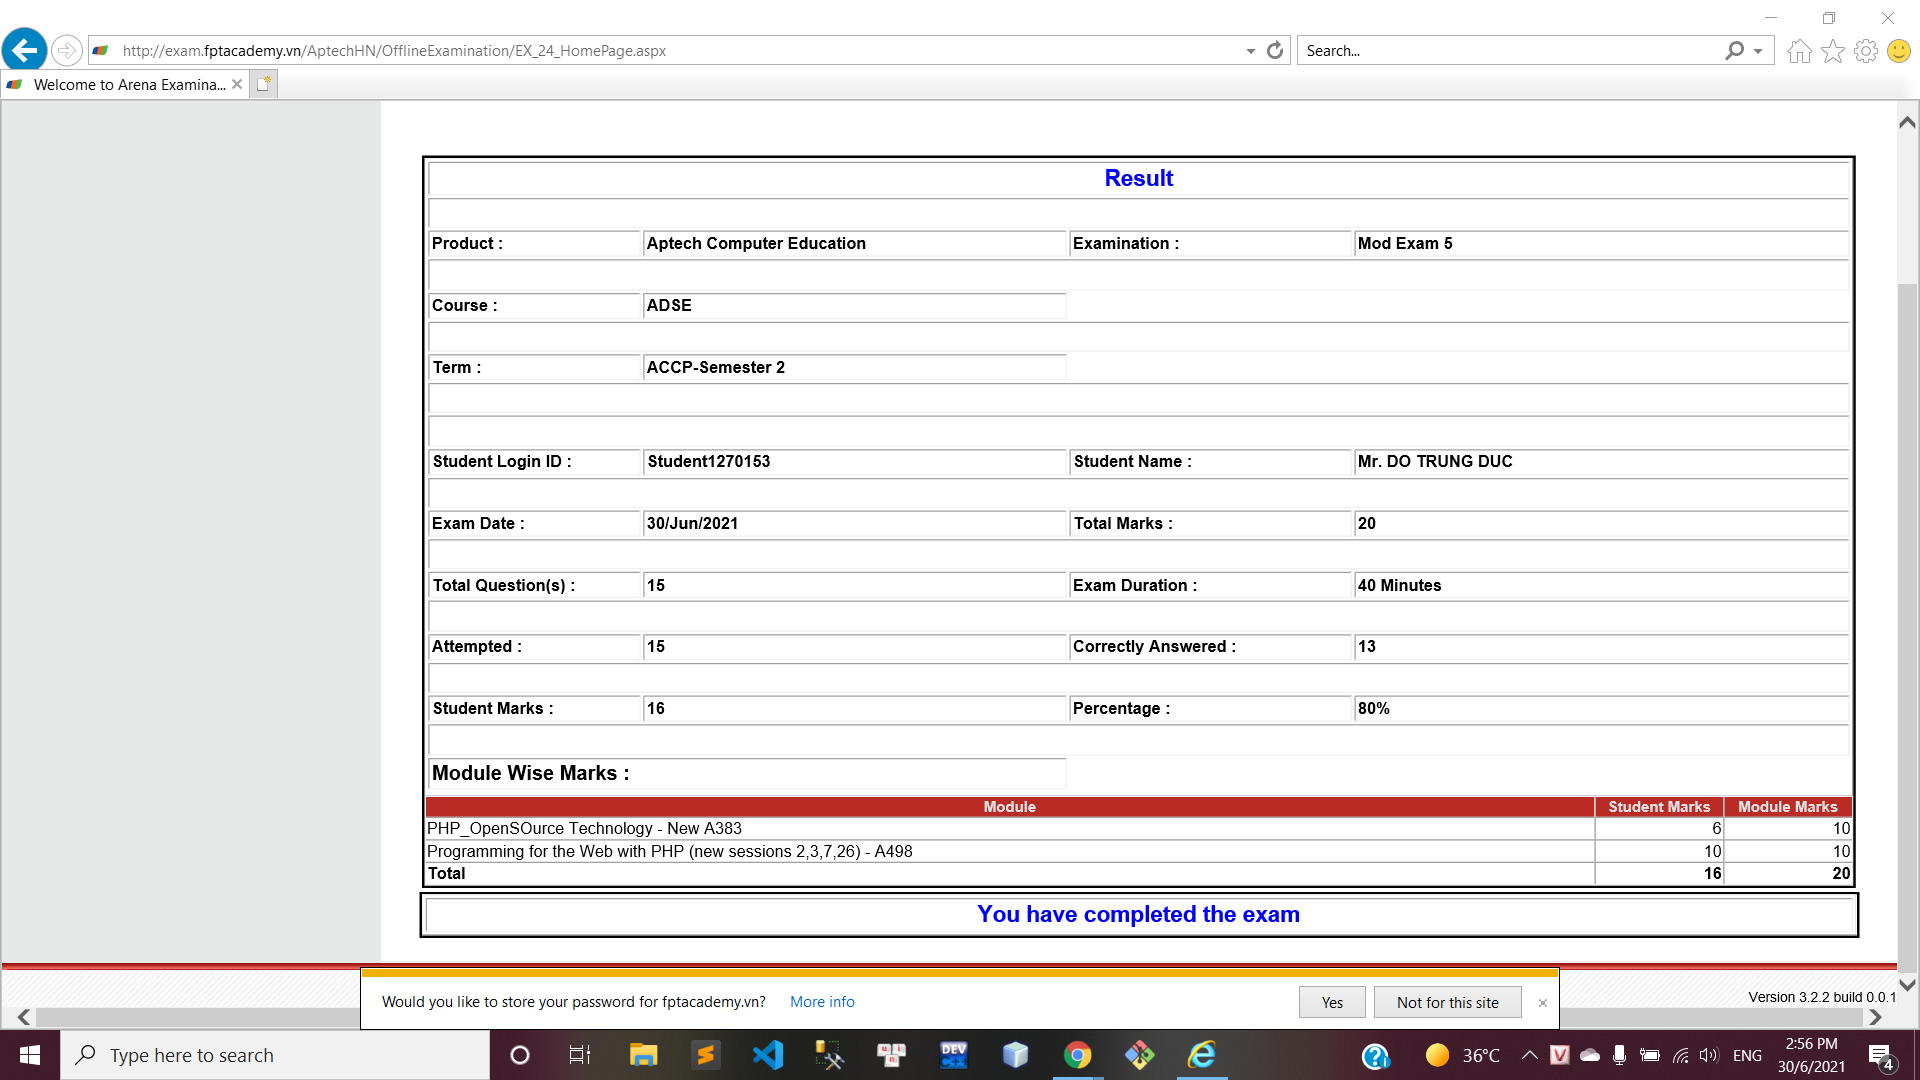This screenshot has height=1080, width=1920.
Task: Open Cortana circle icon
Action: 519,1055
